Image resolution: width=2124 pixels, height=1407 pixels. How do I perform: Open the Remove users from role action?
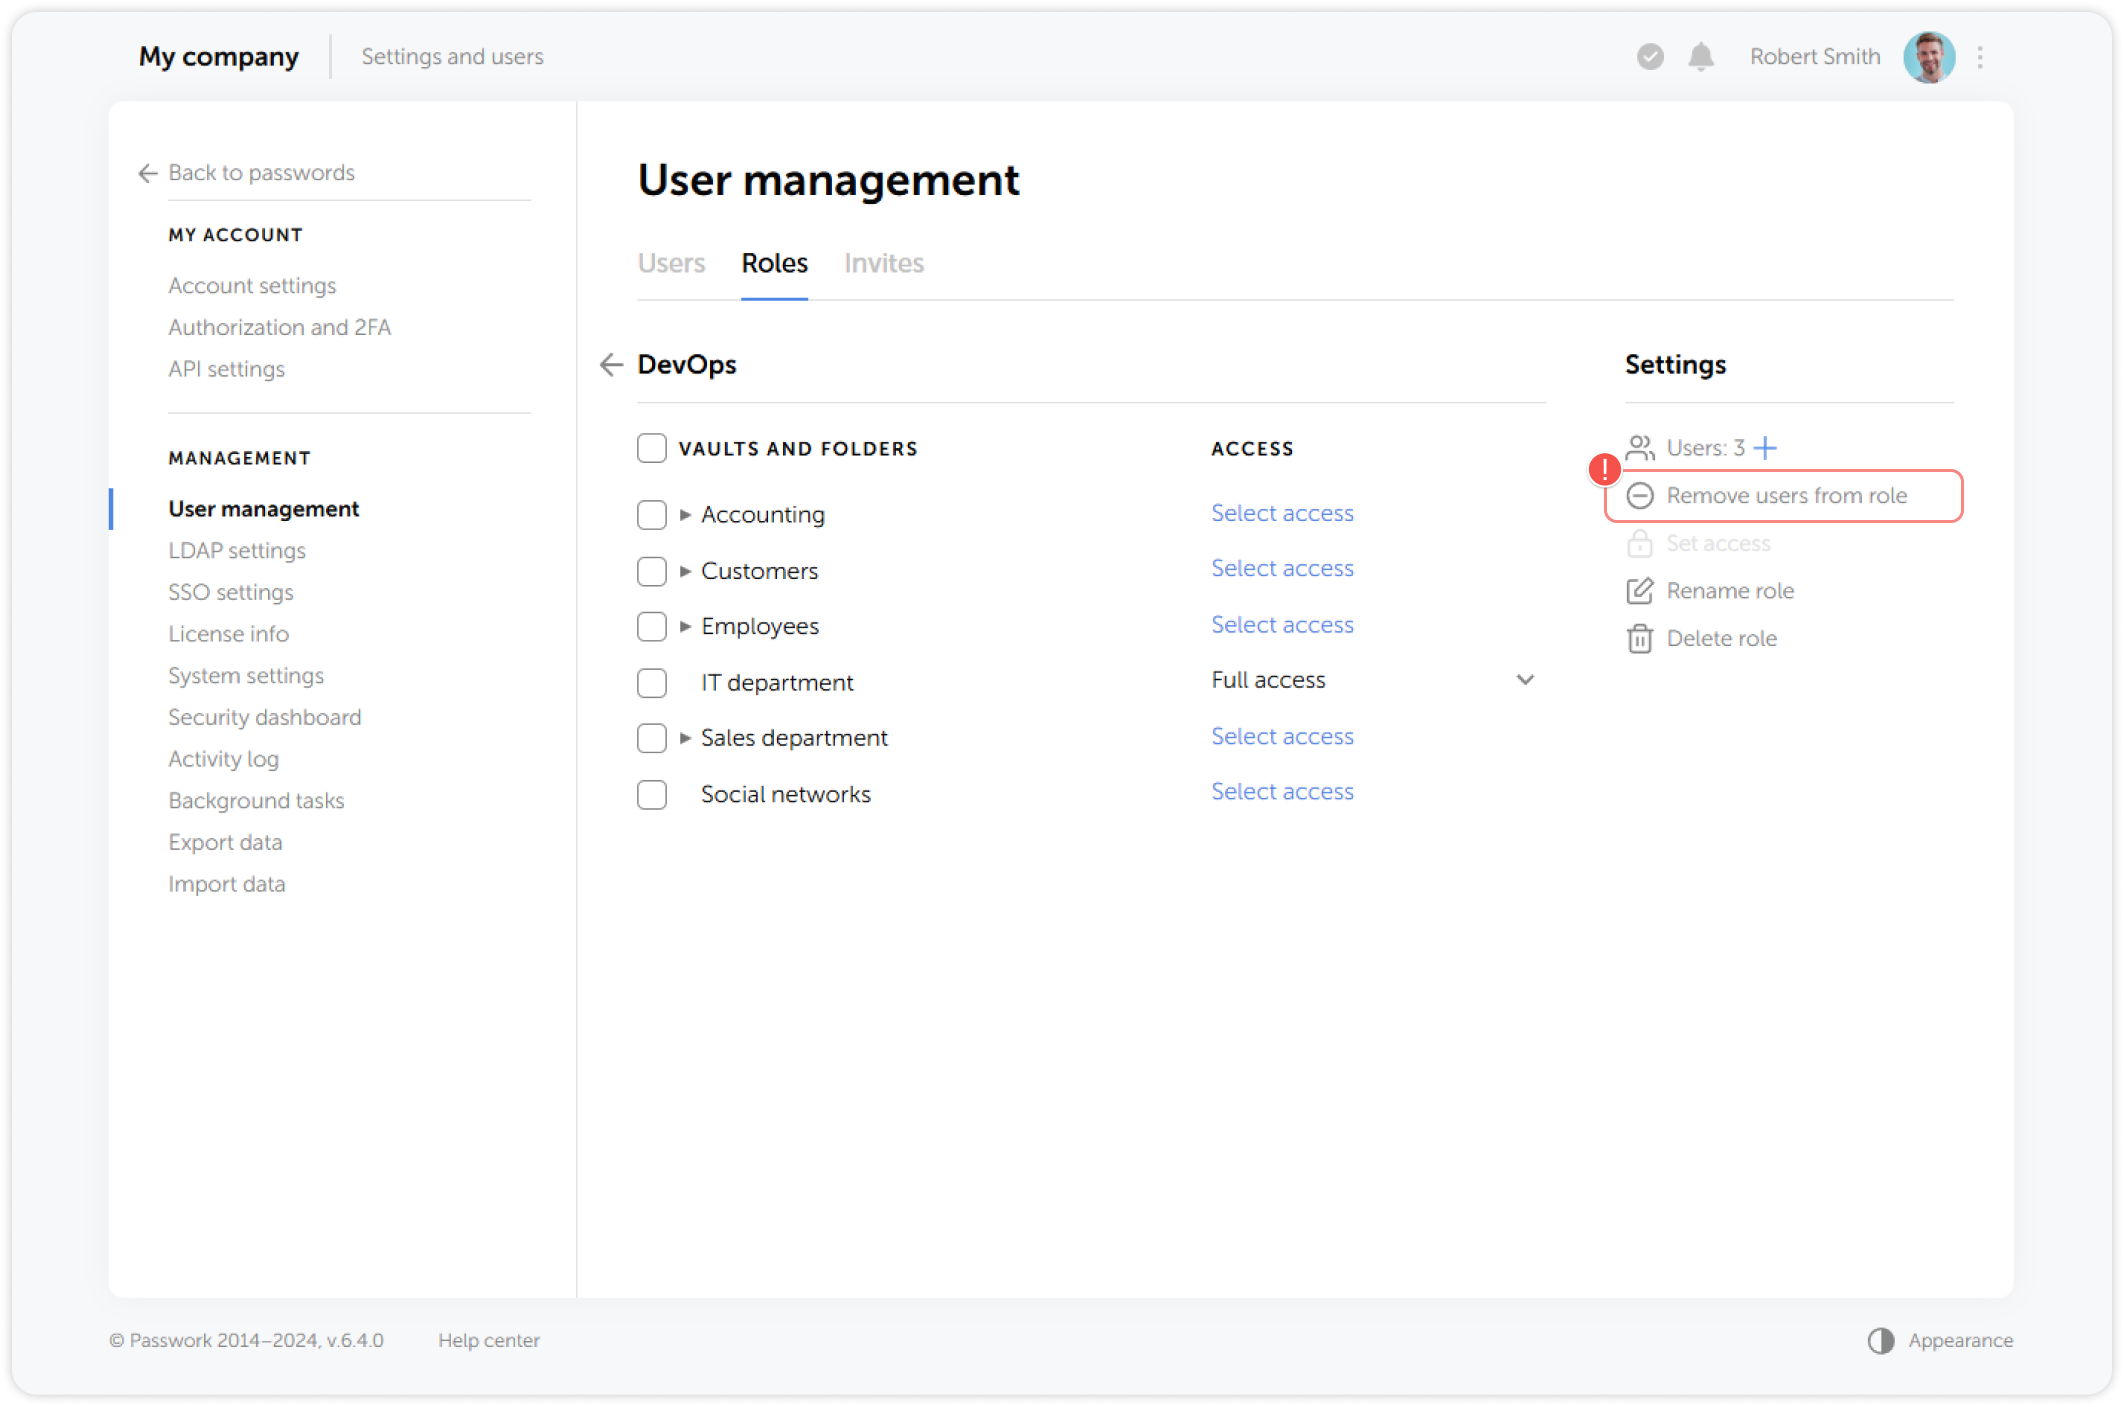tap(1786, 495)
